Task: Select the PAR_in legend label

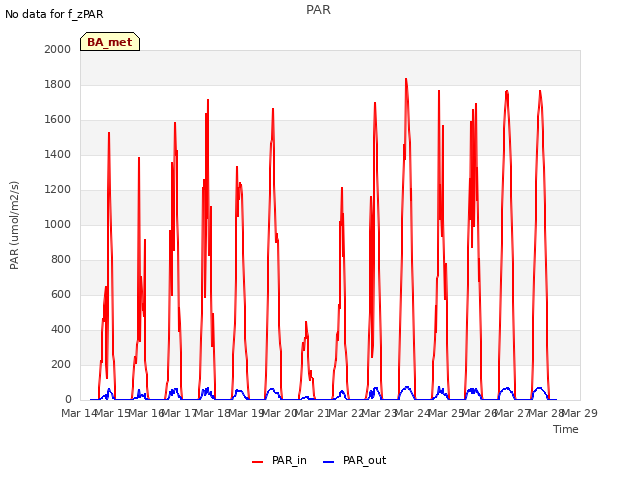Action: pyautogui.click(x=289, y=460)
